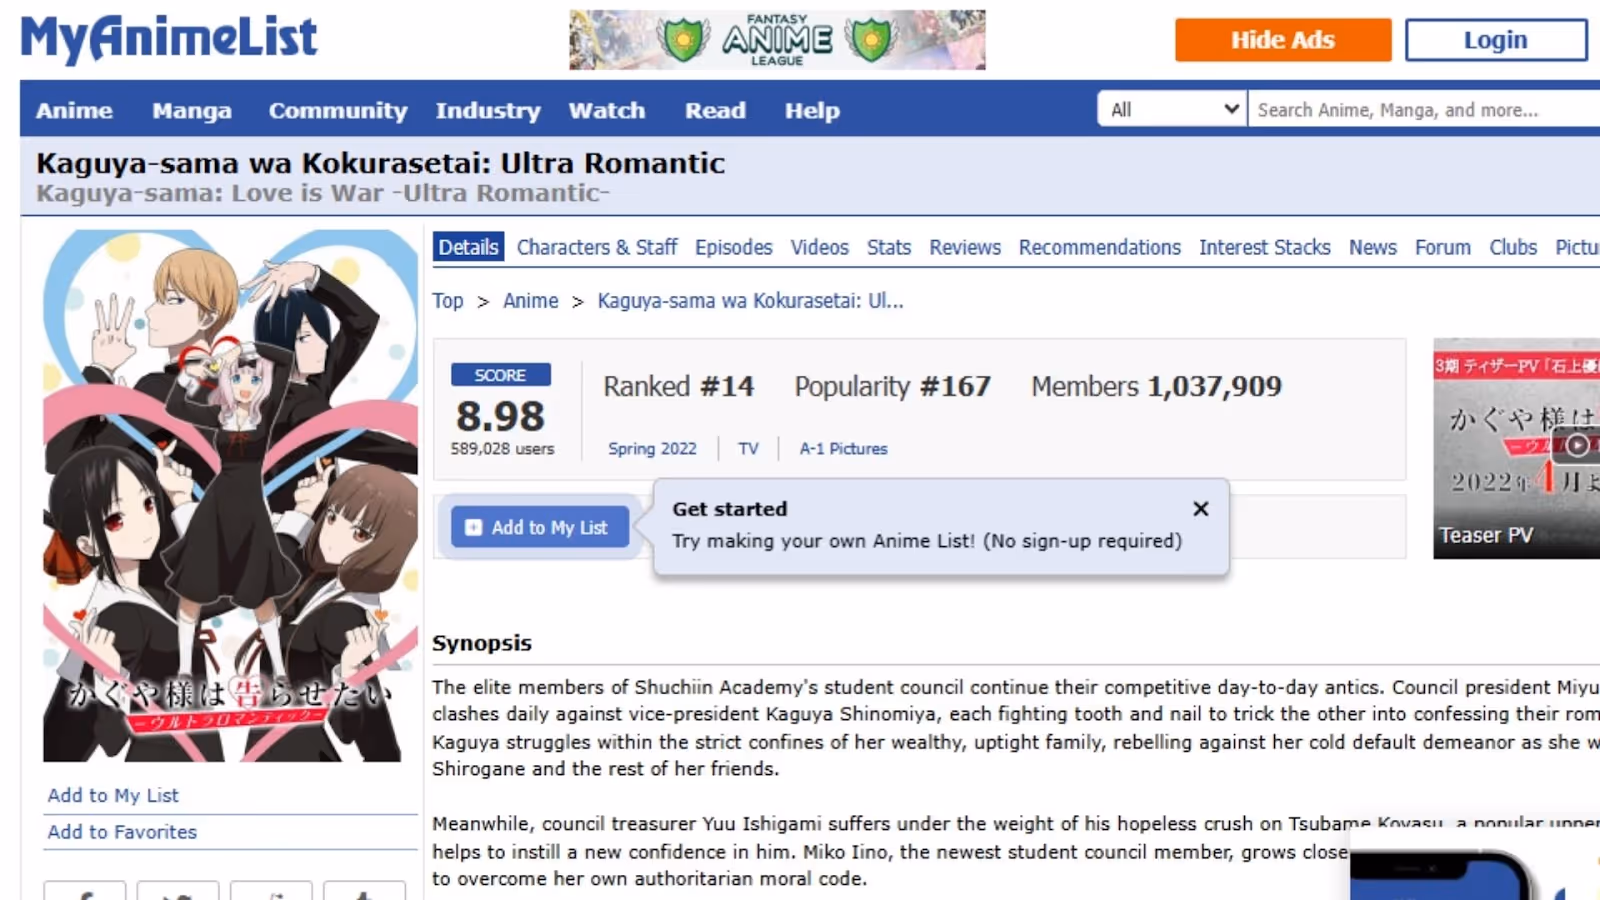The height and width of the screenshot is (900, 1600).
Task: Play the Teaser PV video thumbnail
Action: [1516, 448]
